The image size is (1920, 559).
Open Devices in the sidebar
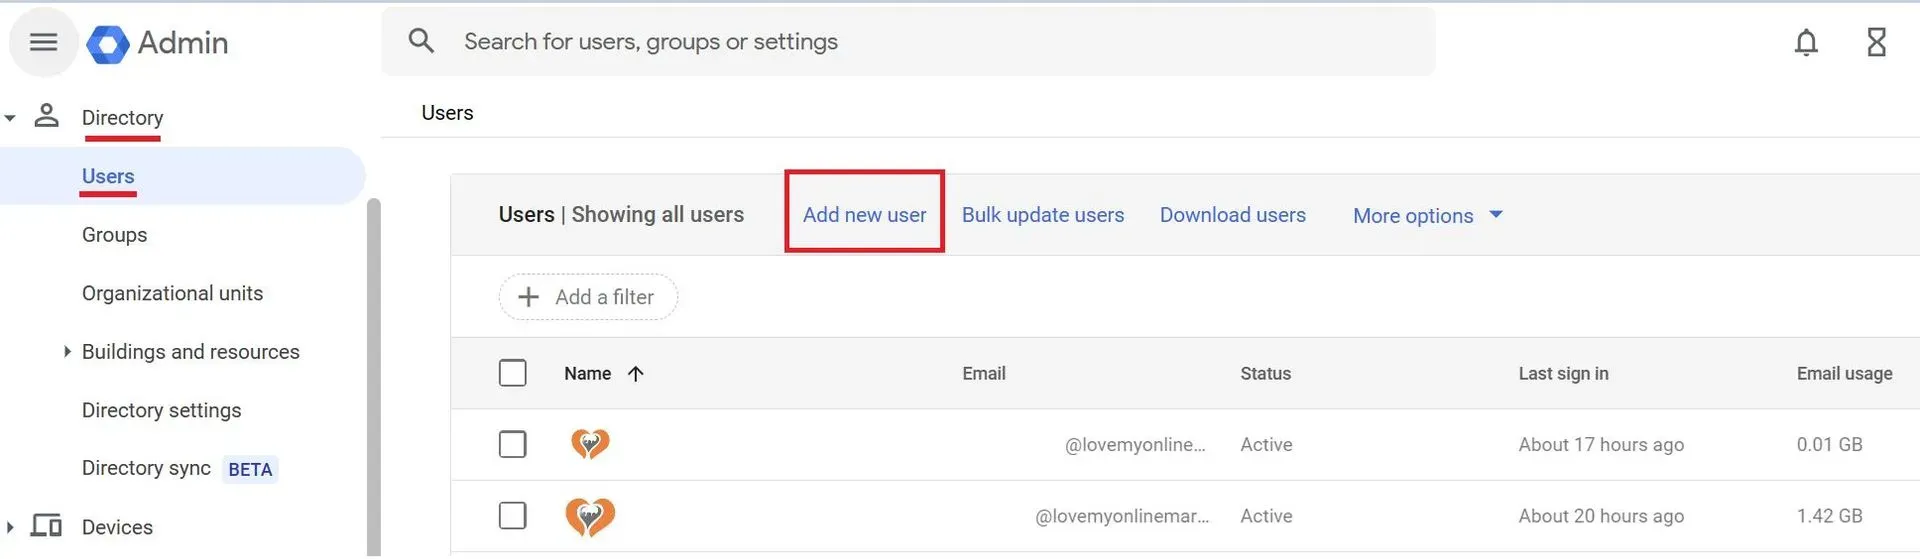coord(117,527)
